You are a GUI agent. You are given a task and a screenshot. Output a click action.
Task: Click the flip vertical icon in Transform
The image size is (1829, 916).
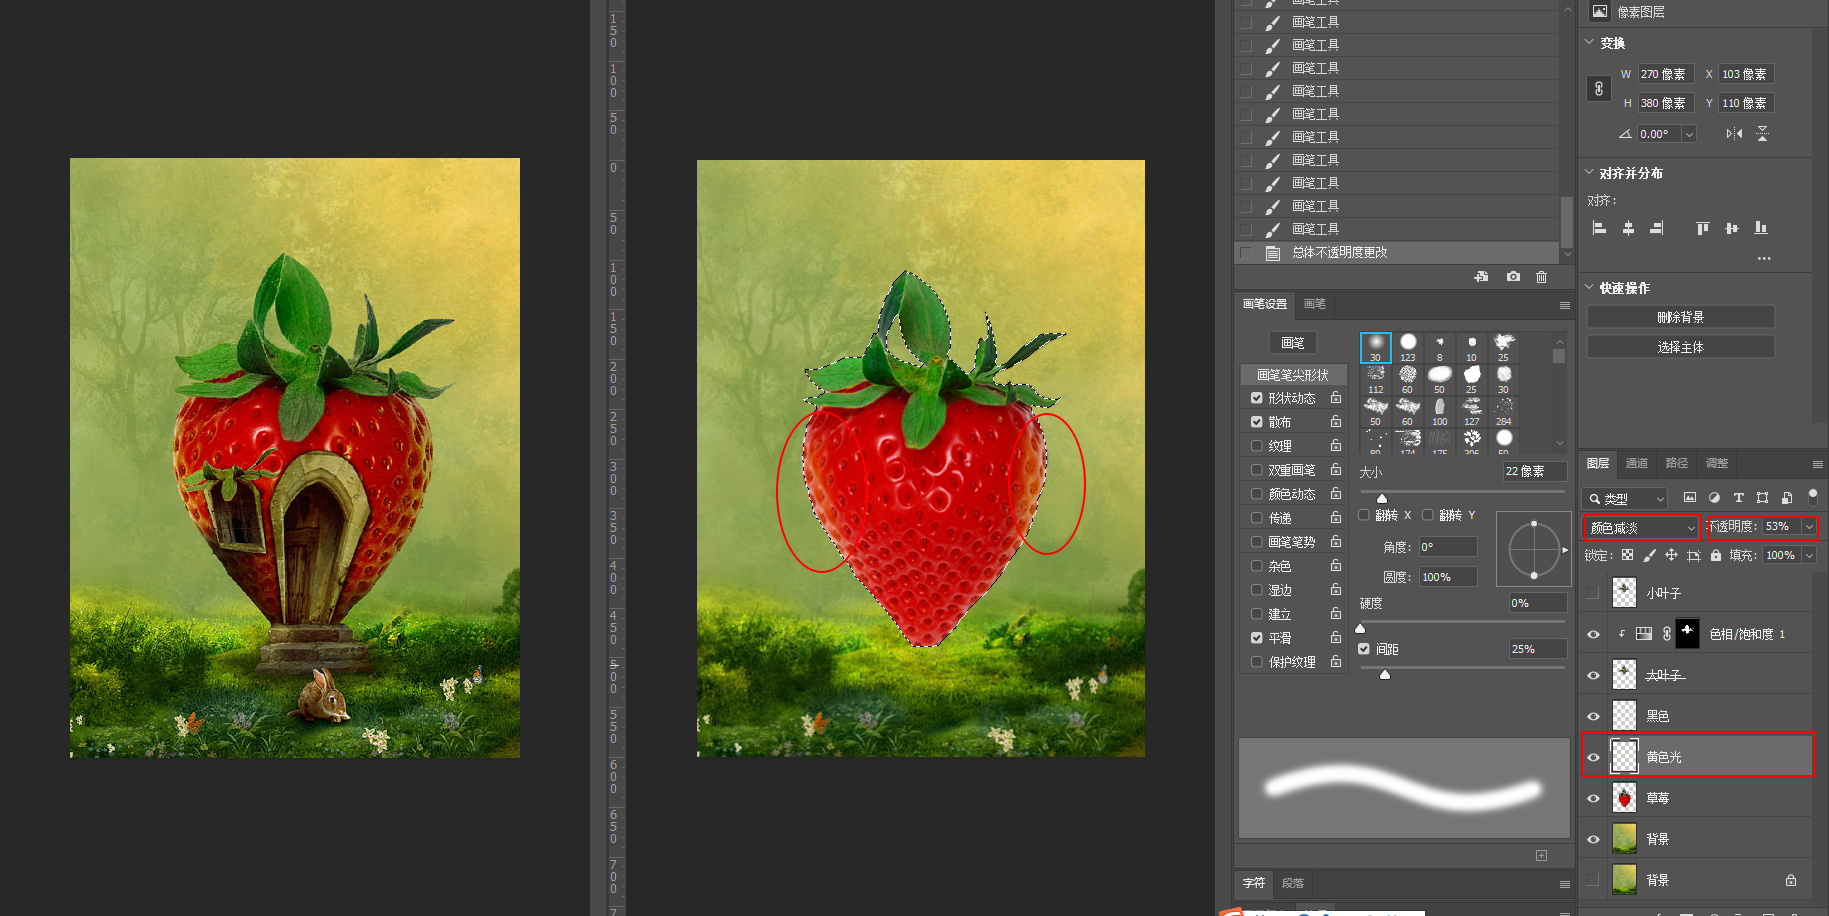tap(1762, 134)
